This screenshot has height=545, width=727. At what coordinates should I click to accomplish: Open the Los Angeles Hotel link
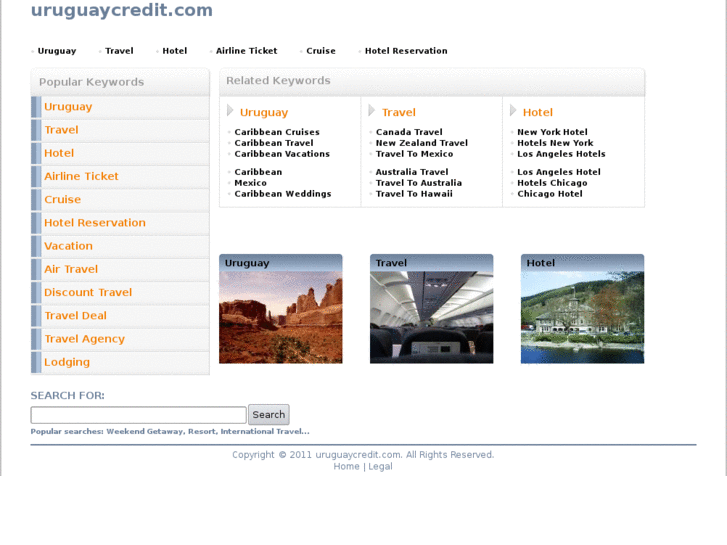point(559,172)
